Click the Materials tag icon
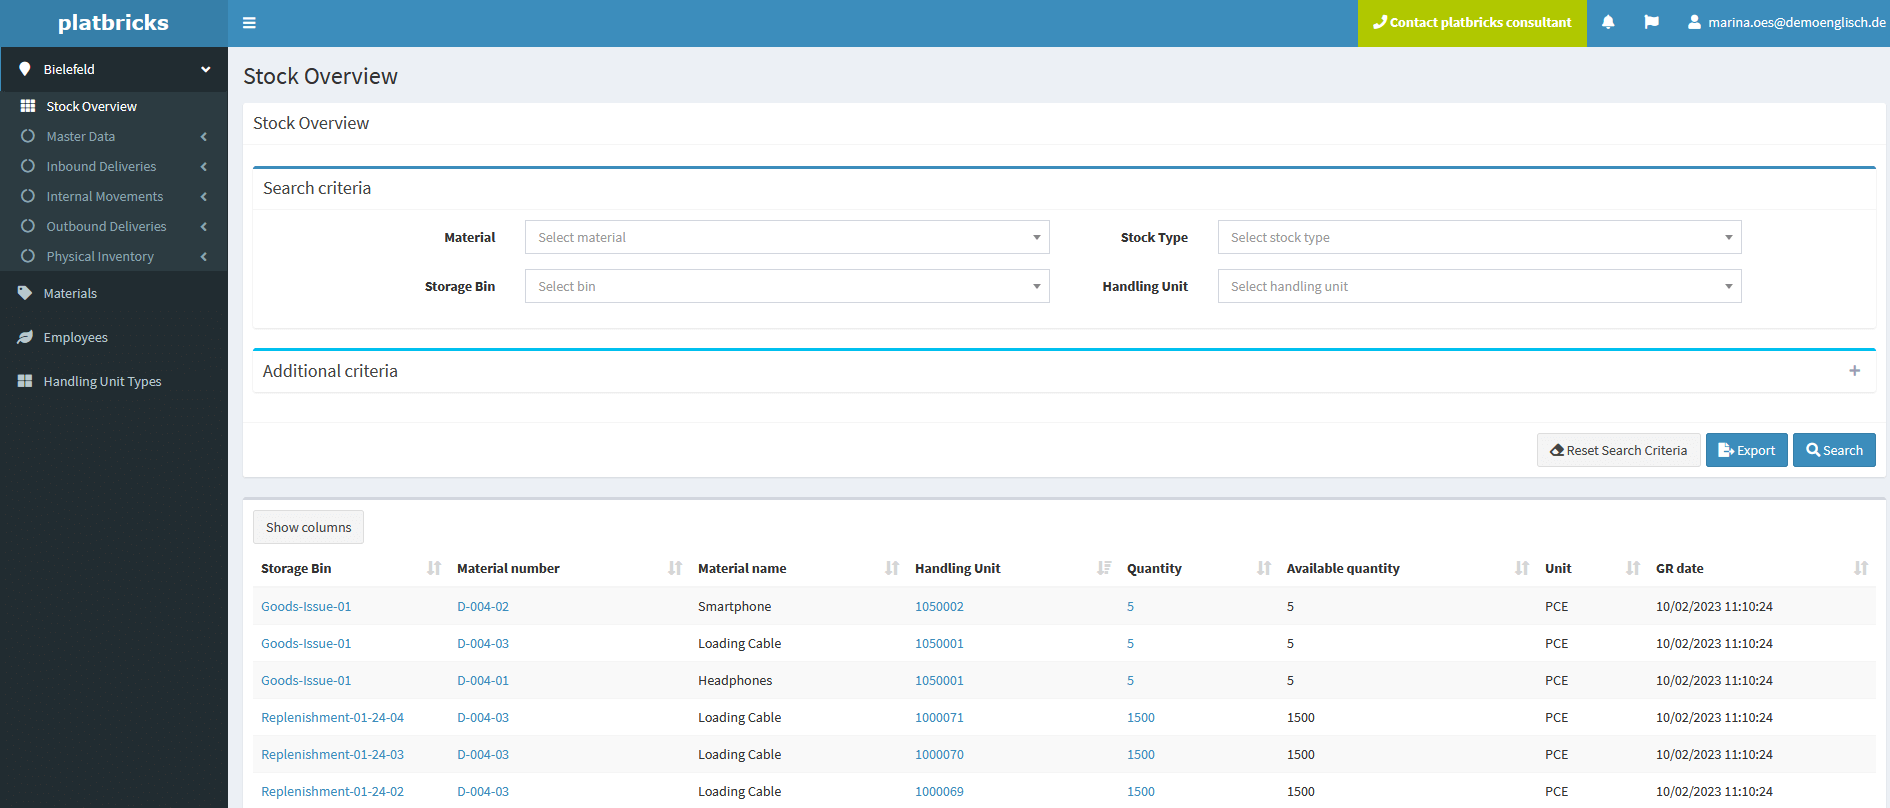The height and width of the screenshot is (808, 1890). [x=25, y=293]
